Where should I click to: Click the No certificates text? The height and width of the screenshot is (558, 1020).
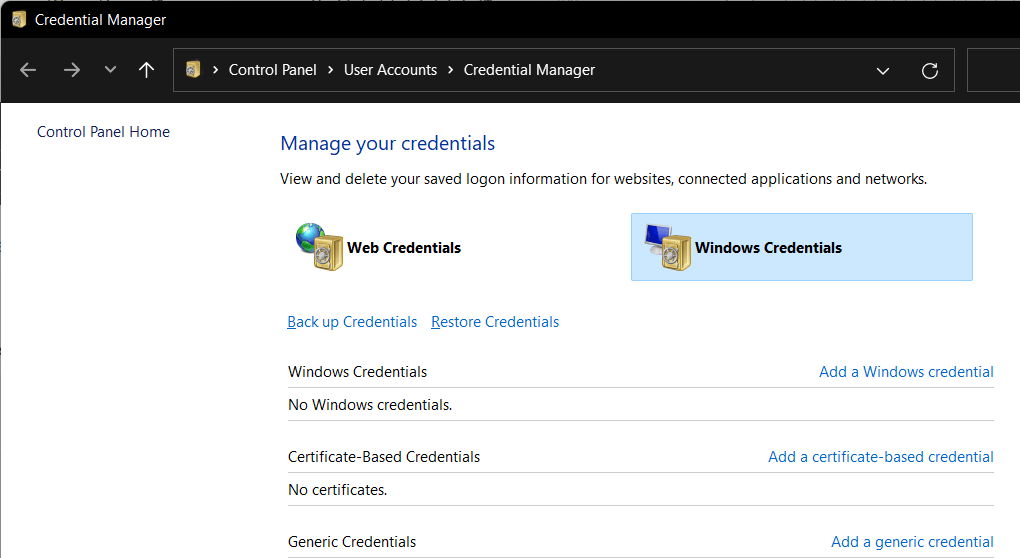pos(338,490)
